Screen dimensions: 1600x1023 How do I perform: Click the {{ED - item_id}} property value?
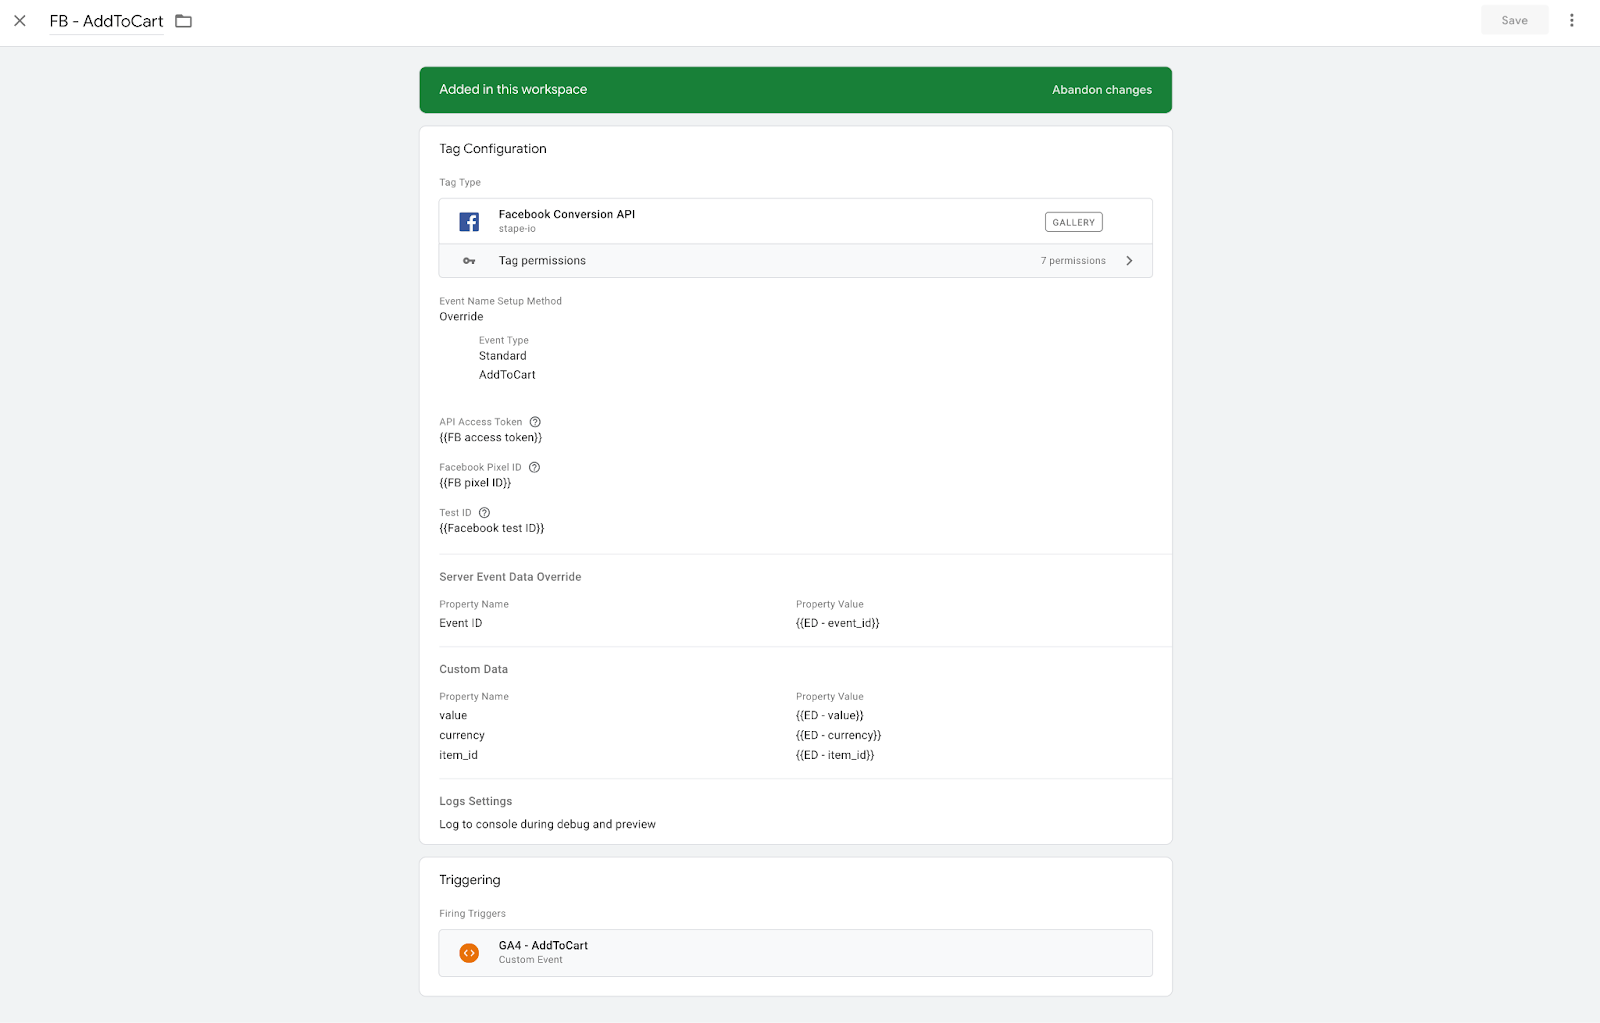pos(835,756)
